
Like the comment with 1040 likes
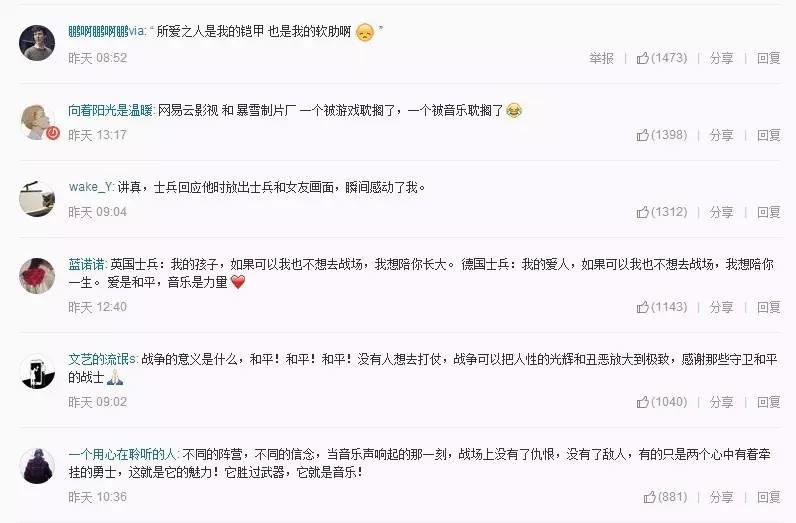(x=661, y=402)
